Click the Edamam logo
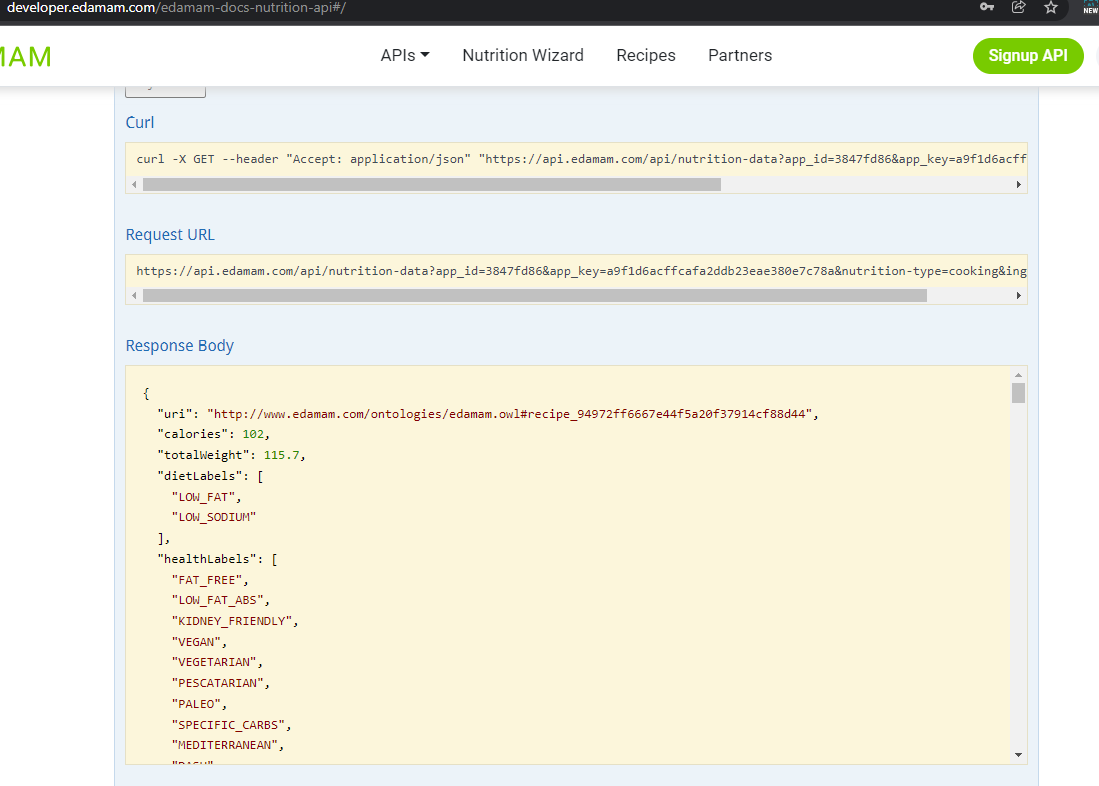 pyautogui.click(x=26, y=57)
